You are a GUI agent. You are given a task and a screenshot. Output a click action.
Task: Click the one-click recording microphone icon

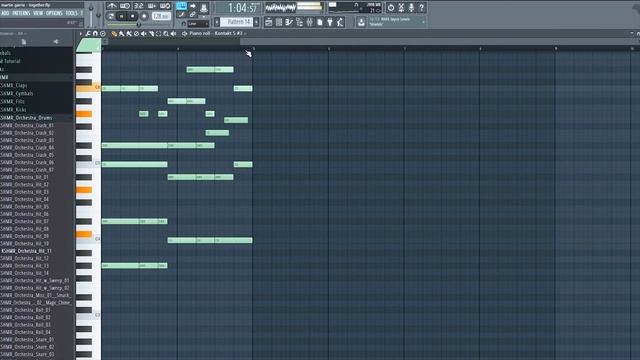[x=411, y=7]
